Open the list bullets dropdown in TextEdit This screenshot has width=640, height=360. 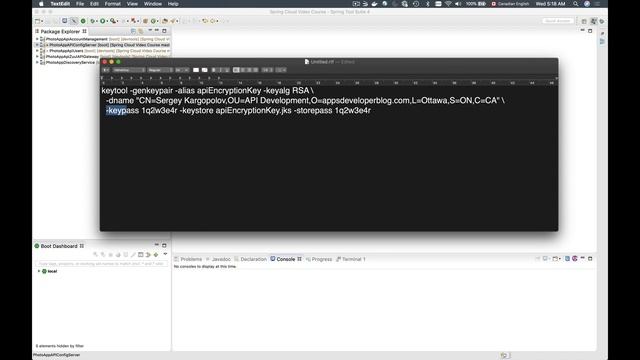click(x=281, y=70)
